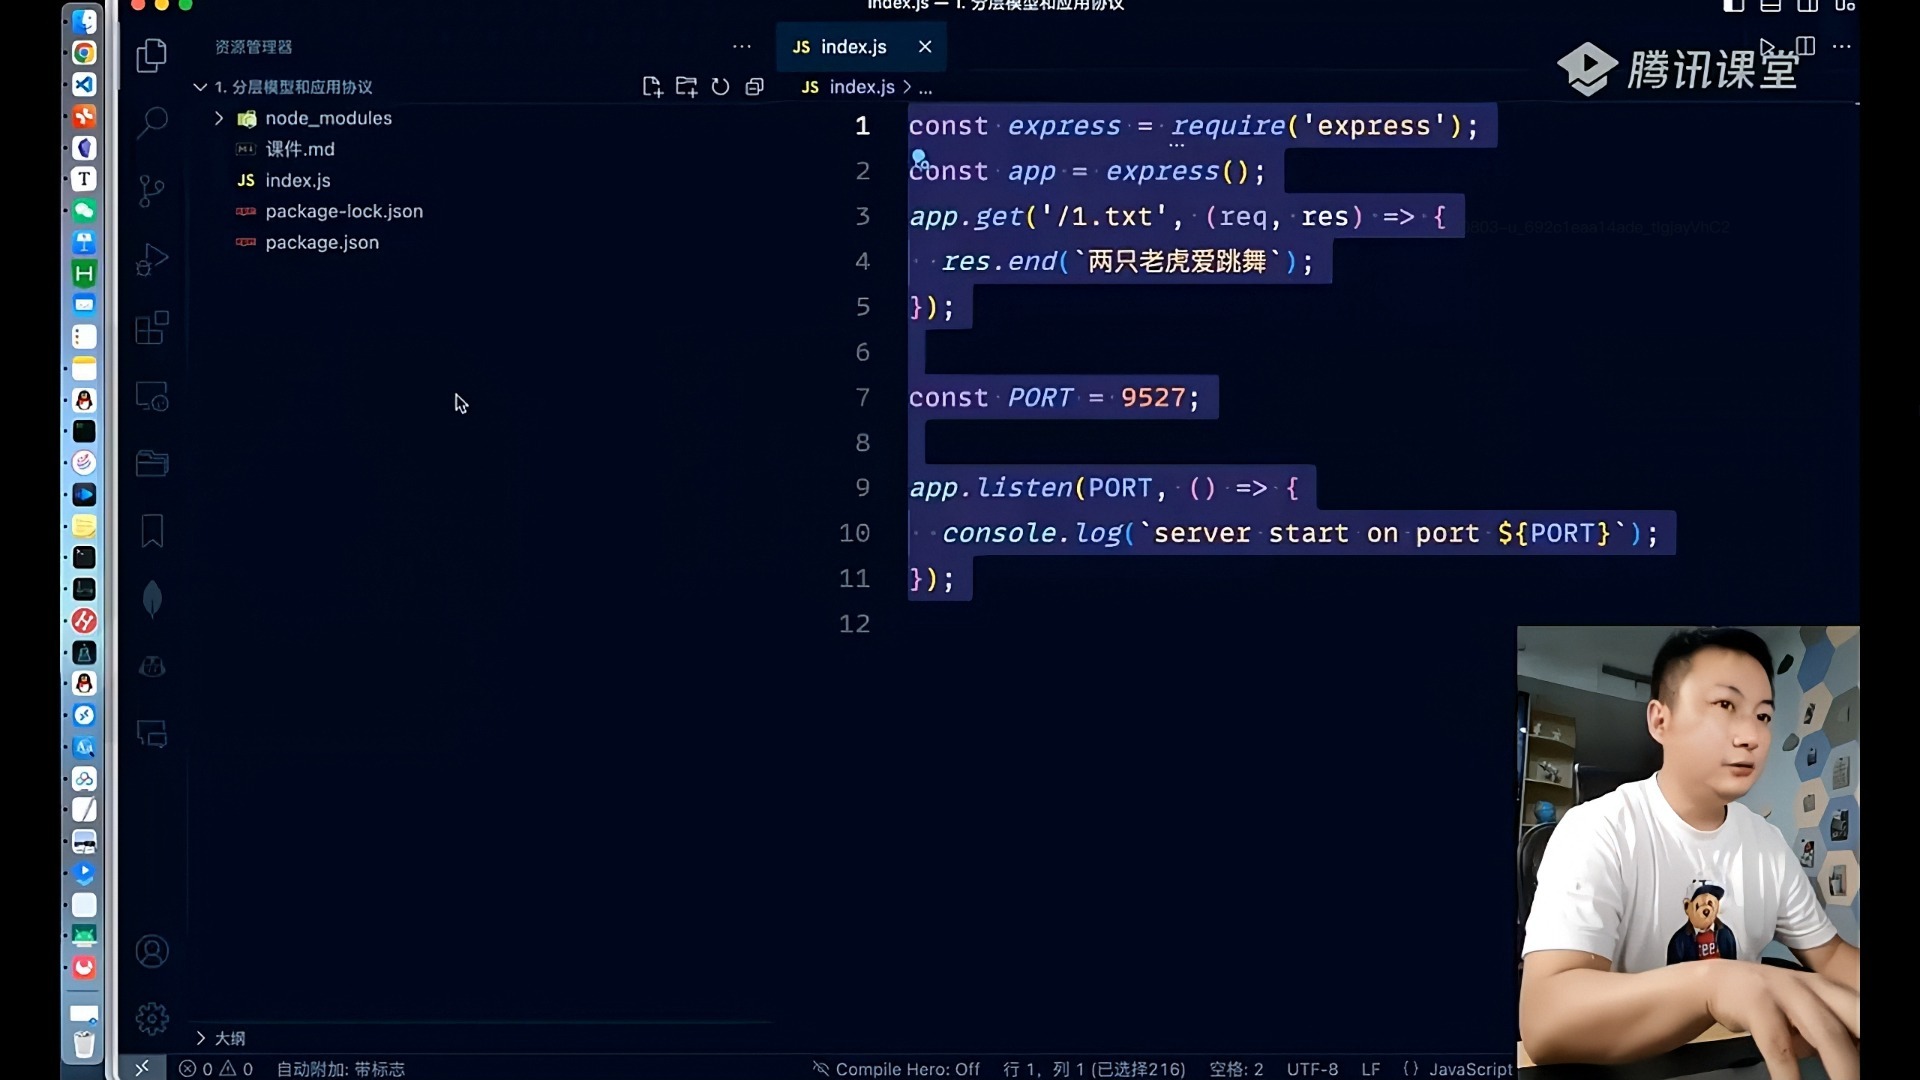
Task: Open the Manage gear settings icon
Action: click(152, 1018)
